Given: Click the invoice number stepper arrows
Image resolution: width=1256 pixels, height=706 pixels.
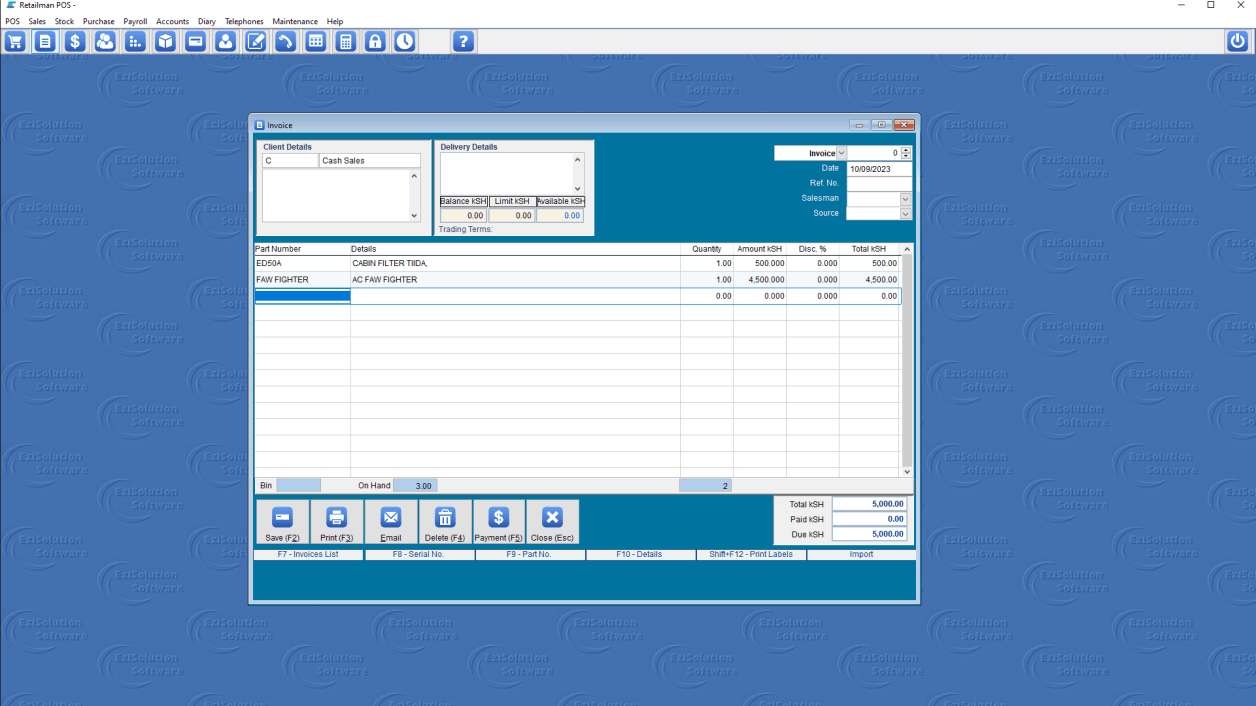Looking at the screenshot, I should [x=906, y=153].
